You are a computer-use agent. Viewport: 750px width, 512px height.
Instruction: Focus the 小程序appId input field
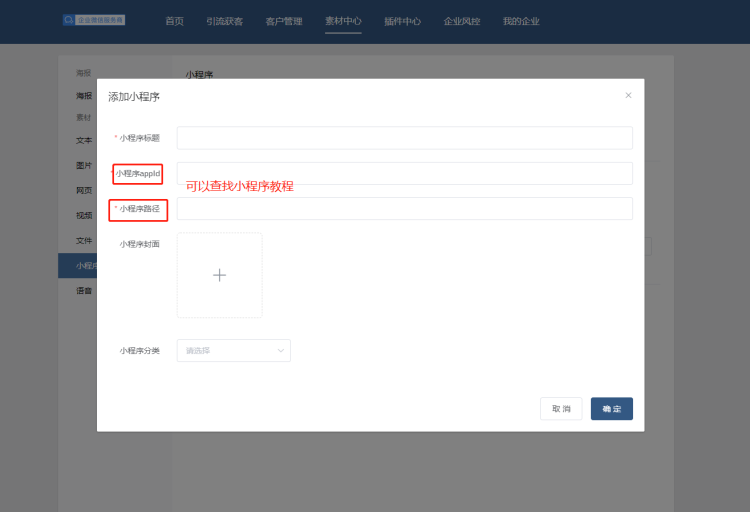point(404,173)
